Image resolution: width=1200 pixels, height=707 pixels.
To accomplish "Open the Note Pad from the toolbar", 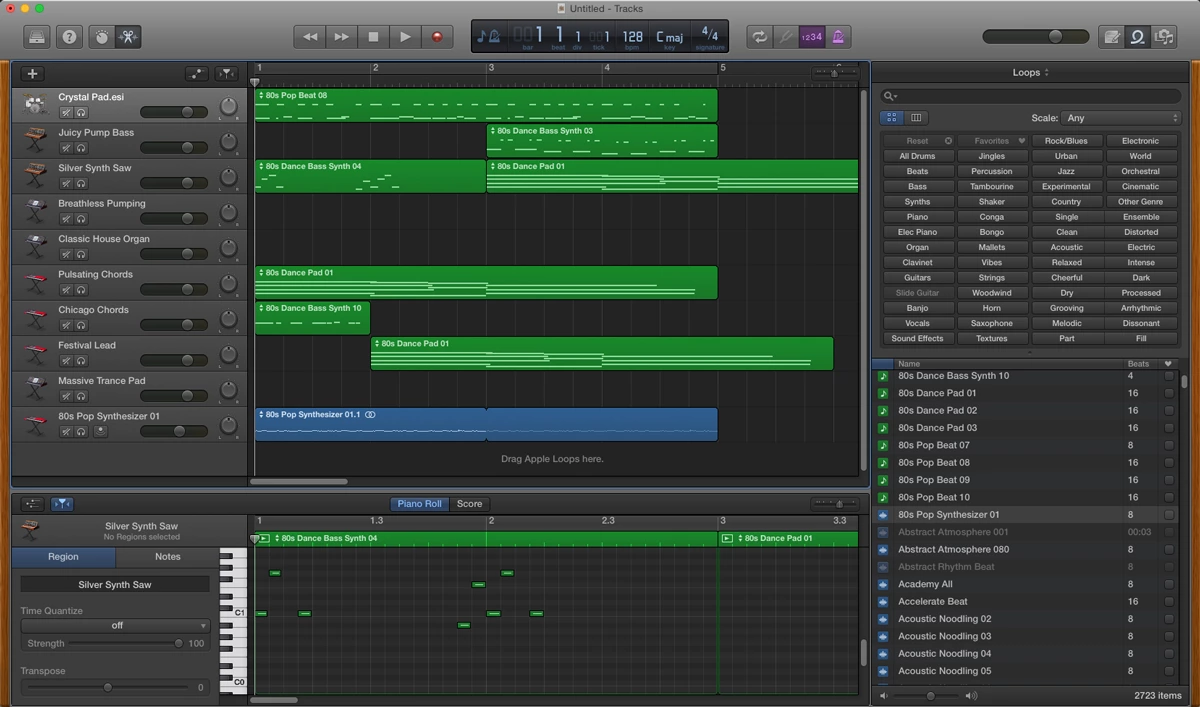I will (x=1111, y=37).
